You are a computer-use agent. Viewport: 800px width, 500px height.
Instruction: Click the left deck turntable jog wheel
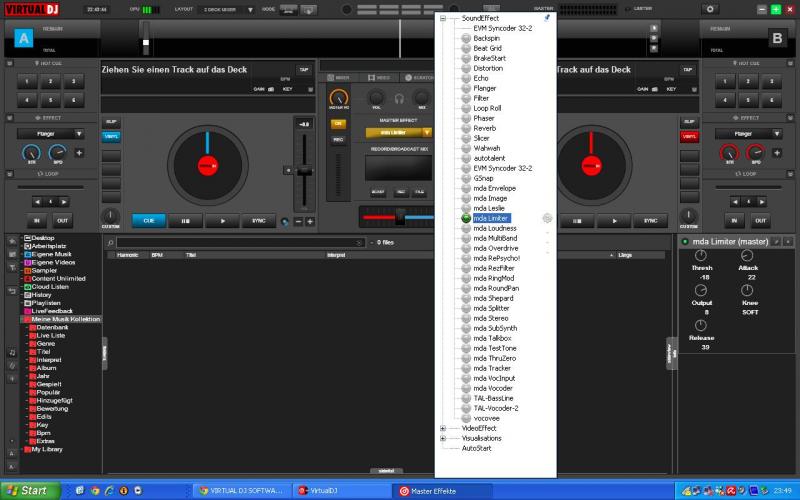[208, 165]
